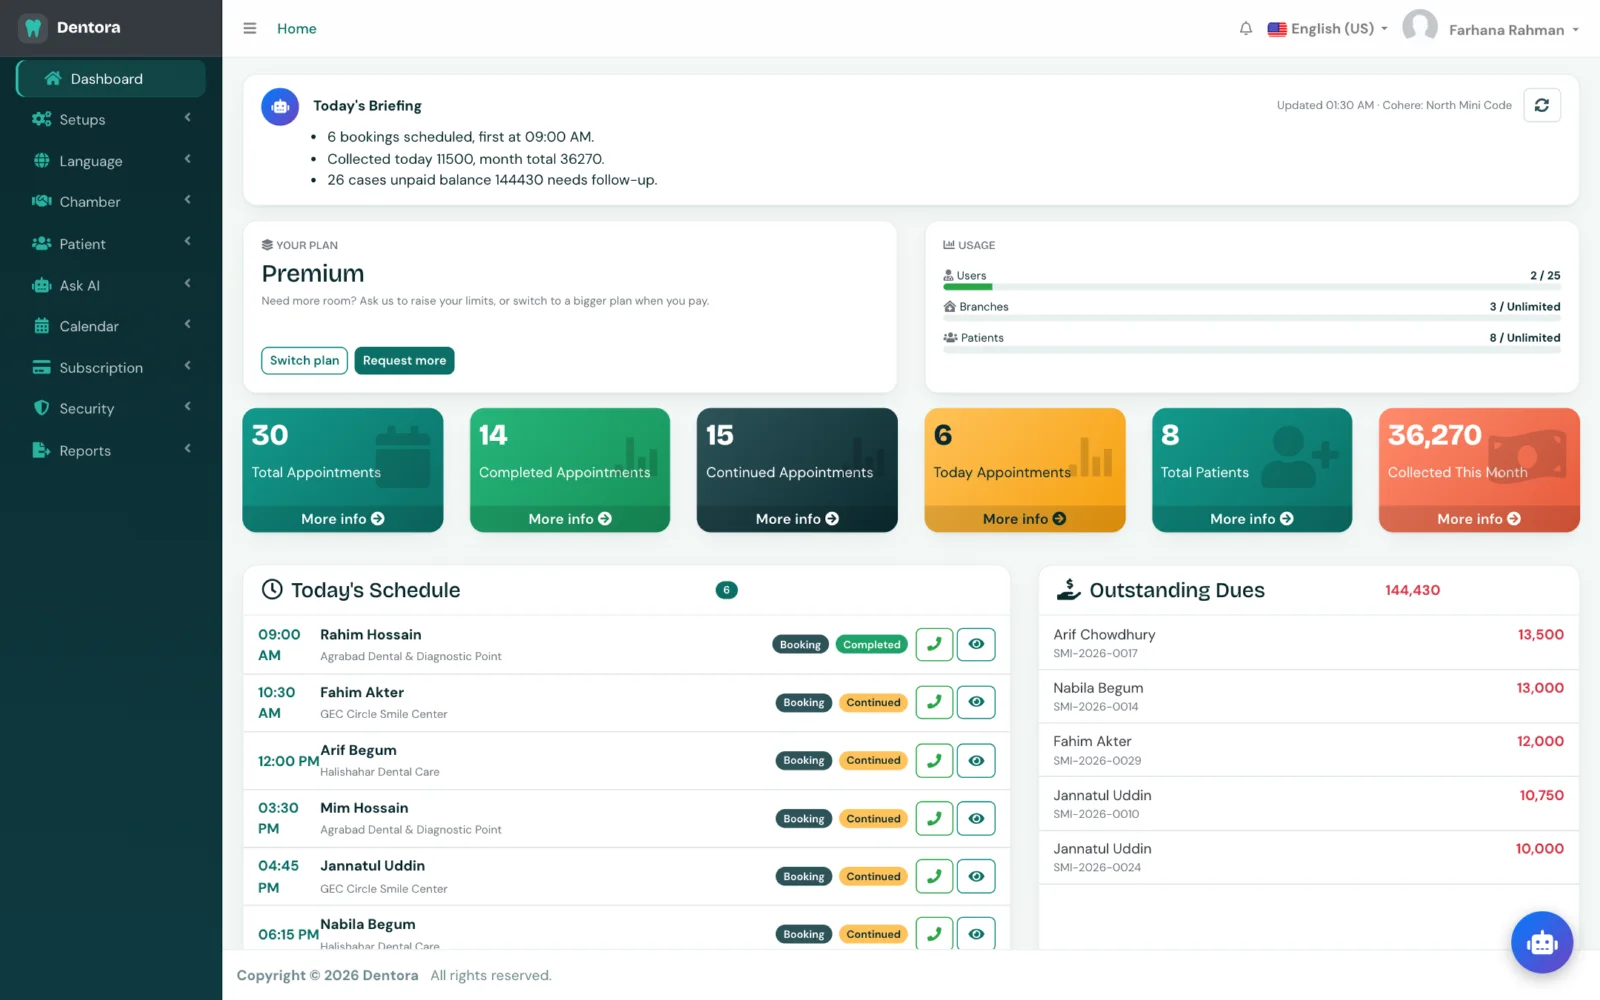Viewport: 1600px width, 1000px height.
Task: Click the Dentora tooth logo
Action: (34, 28)
